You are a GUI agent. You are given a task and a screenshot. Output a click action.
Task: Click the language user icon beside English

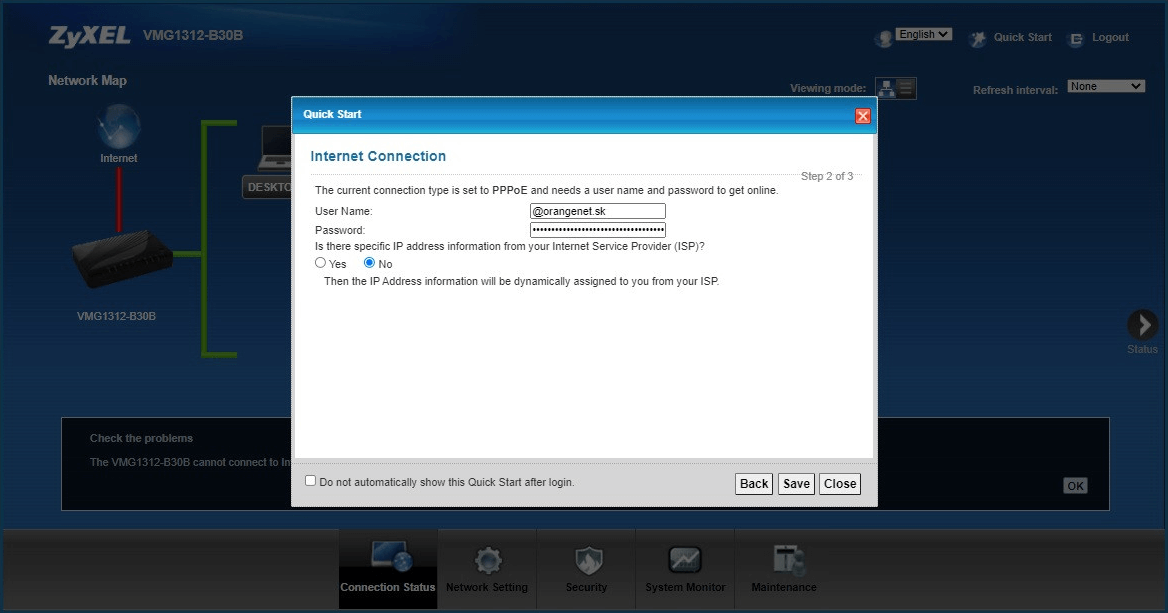point(883,39)
